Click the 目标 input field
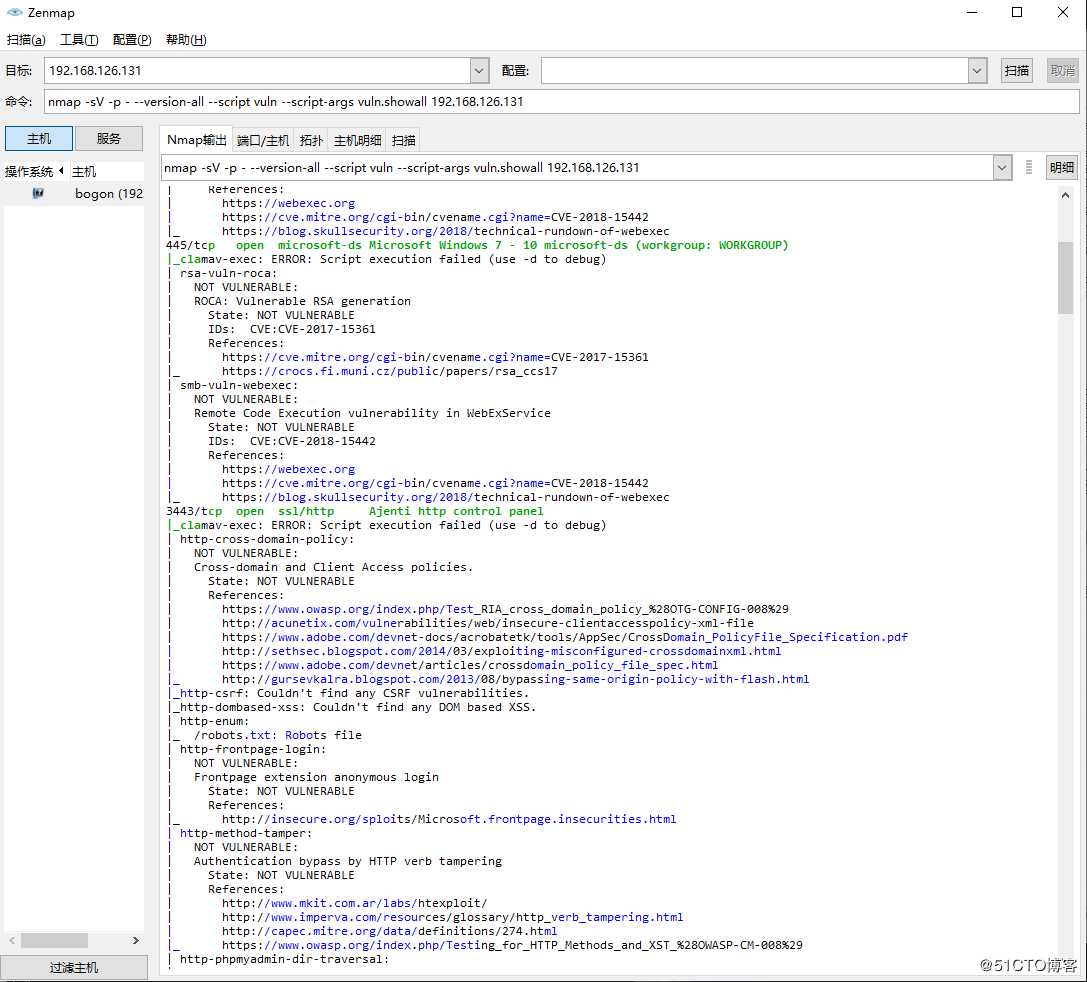 pos(257,71)
